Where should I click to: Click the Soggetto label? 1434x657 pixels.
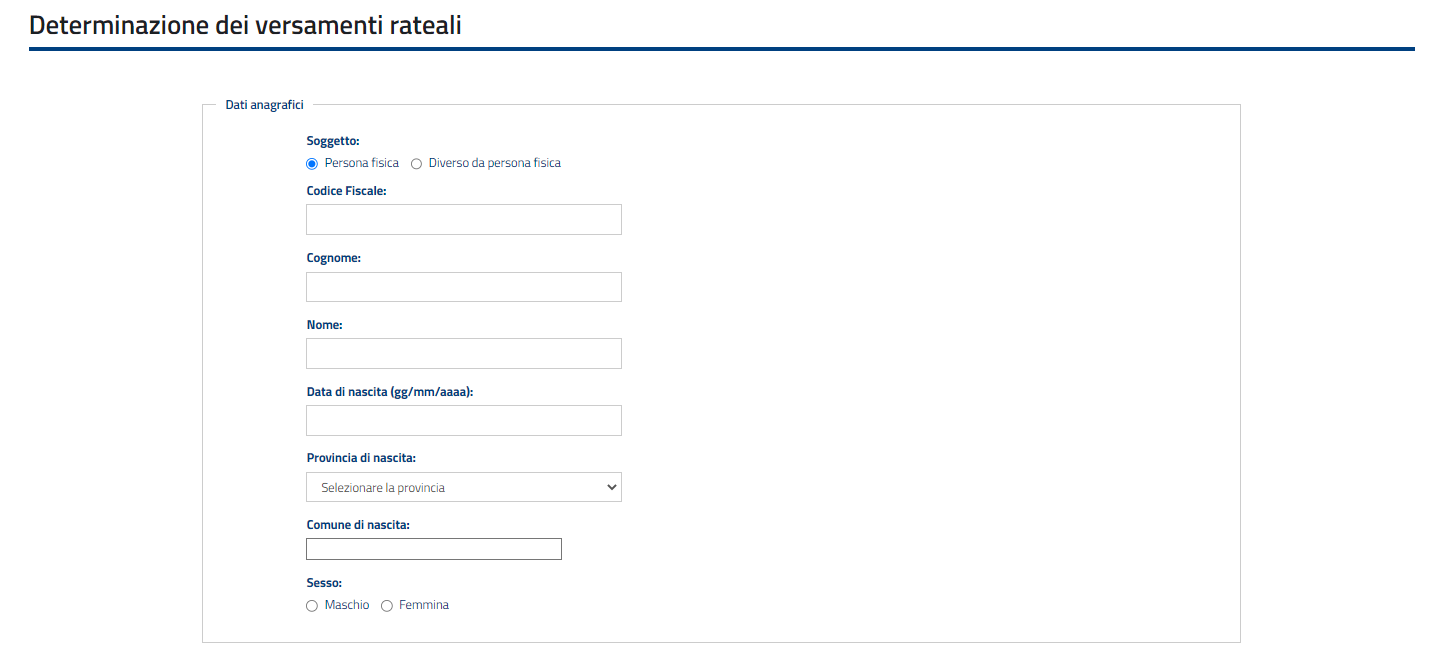[x=333, y=141]
